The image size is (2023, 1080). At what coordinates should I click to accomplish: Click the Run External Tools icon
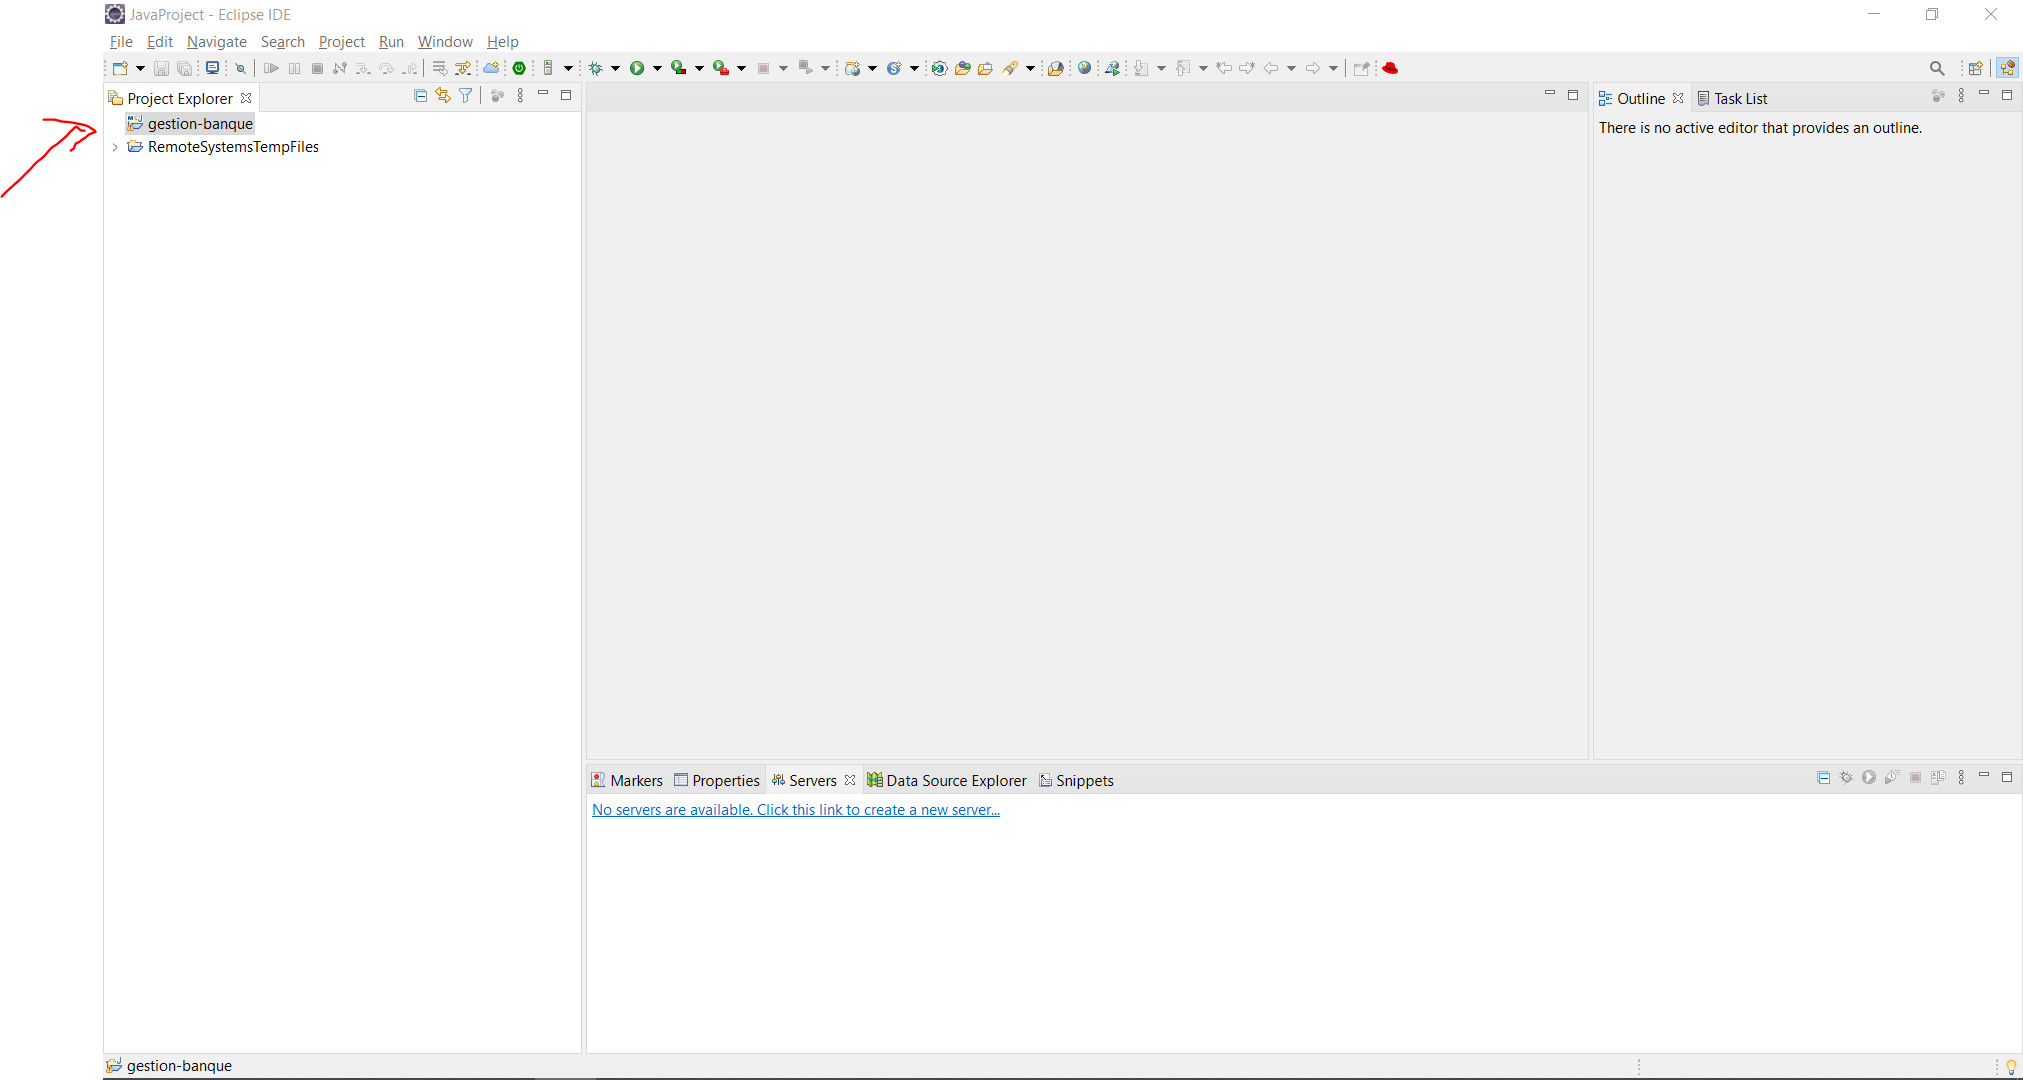pos(720,68)
